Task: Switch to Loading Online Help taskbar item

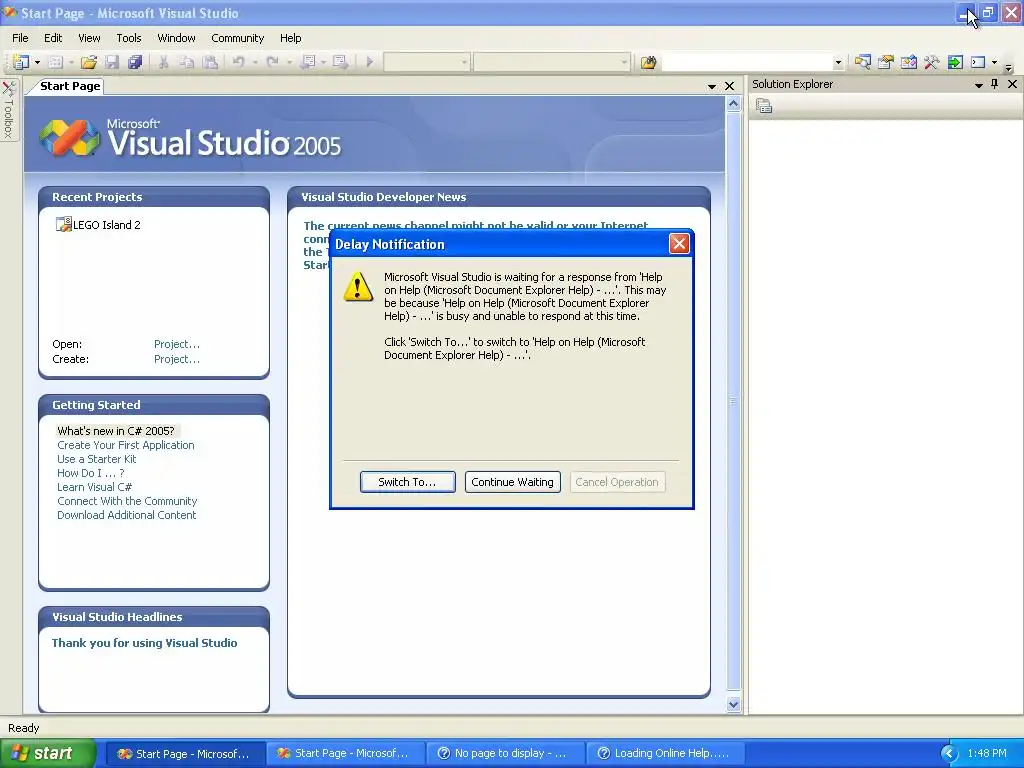Action: coord(664,753)
